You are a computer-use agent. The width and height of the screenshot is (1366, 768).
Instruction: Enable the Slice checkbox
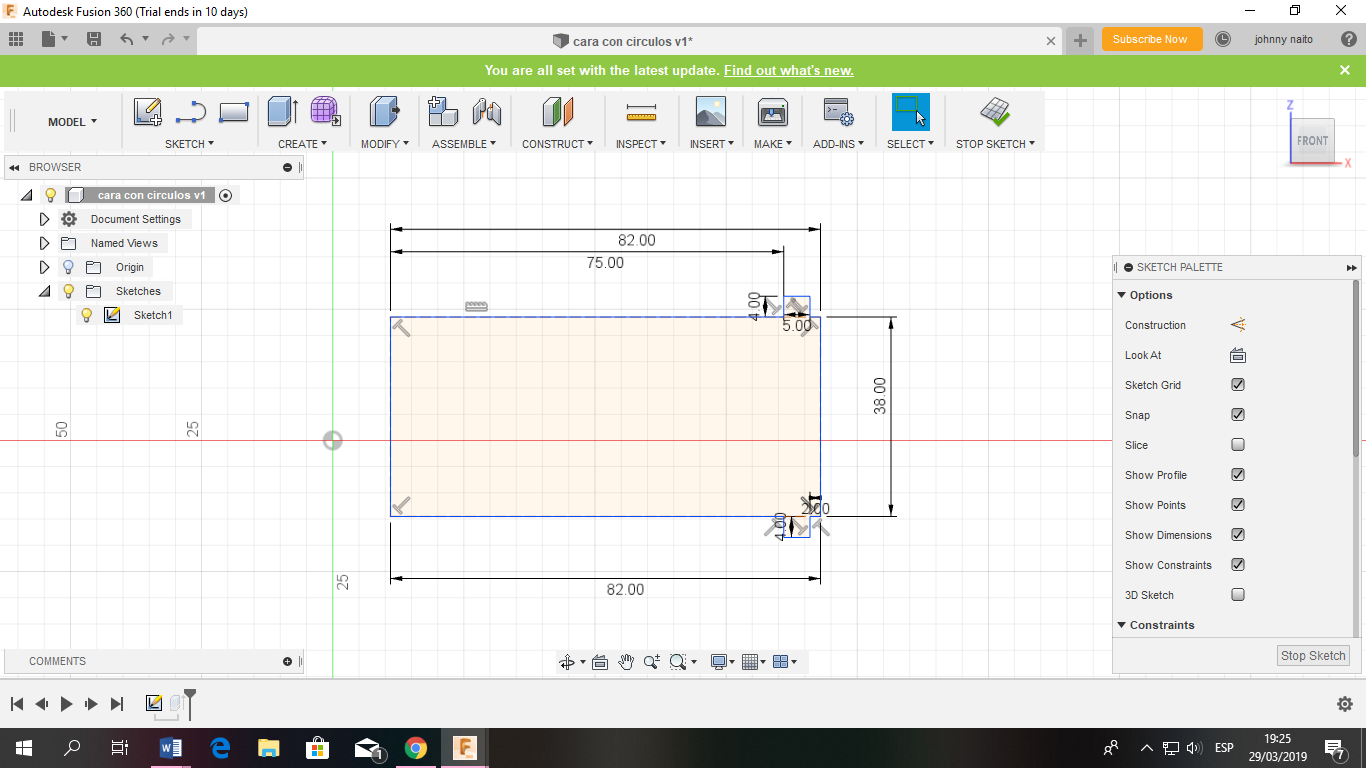pyautogui.click(x=1238, y=445)
